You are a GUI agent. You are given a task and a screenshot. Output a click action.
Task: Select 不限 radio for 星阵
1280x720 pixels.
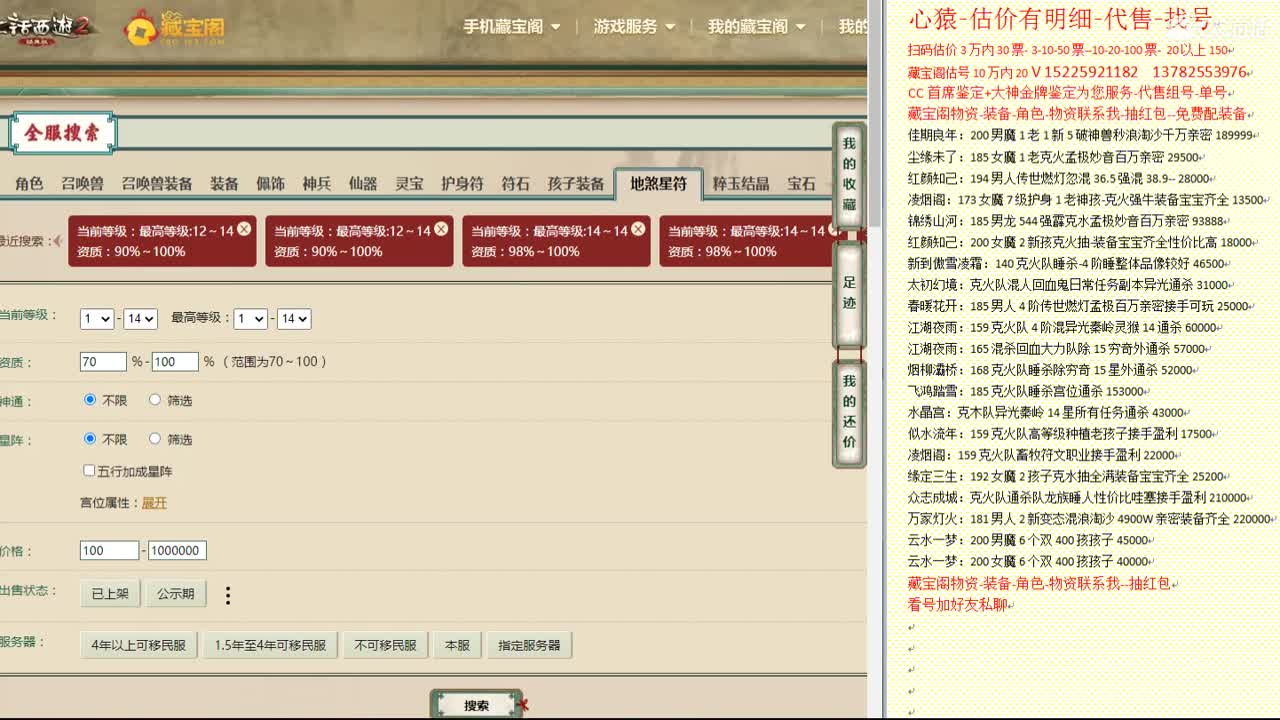click(90, 439)
